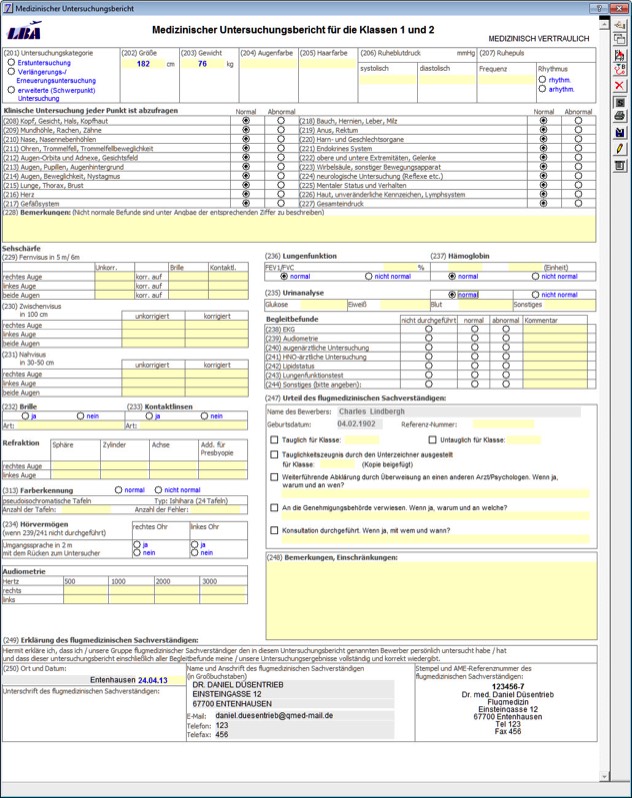Screen dimensions: 632x798
Task: Choose the arhythm. radio for Ruhepuls
Action: [542, 89]
